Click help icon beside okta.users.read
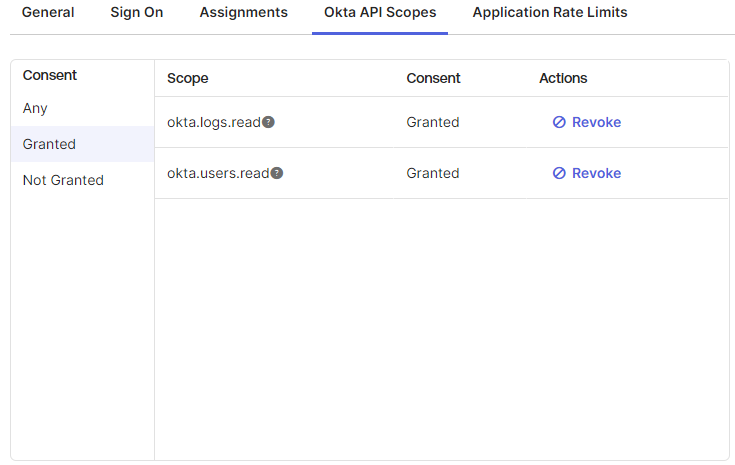Screen dimensions: 735x465 tap(277, 173)
